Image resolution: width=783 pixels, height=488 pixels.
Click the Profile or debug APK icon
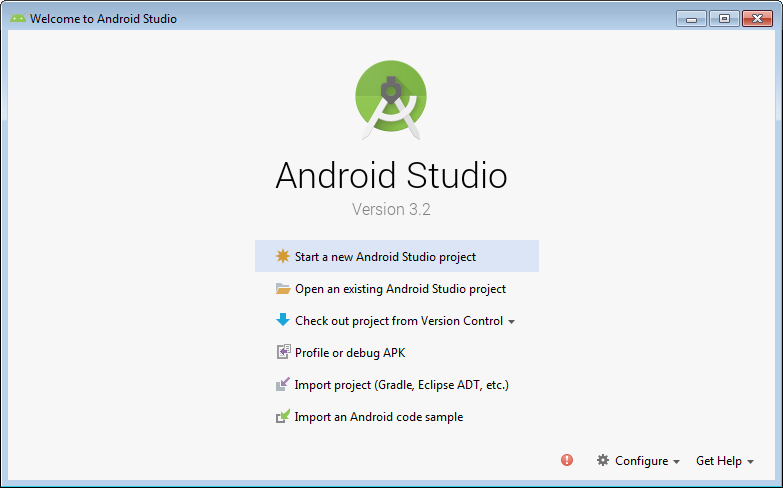(x=283, y=353)
